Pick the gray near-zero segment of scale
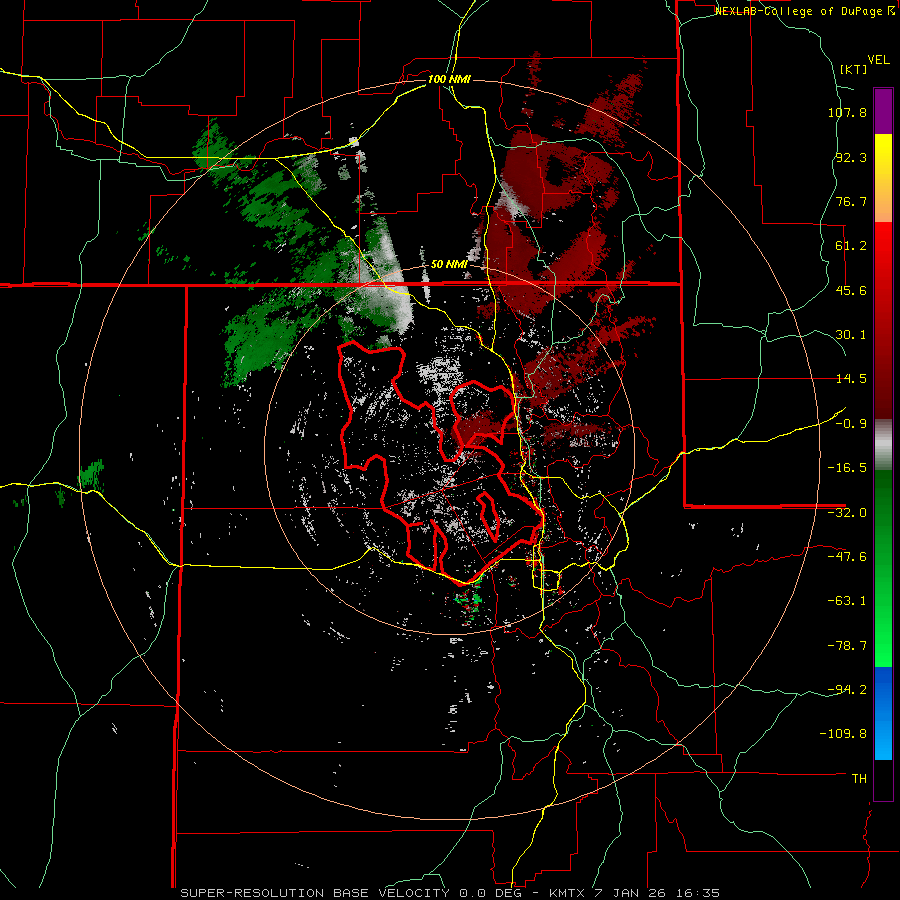The image size is (900, 900). click(883, 445)
